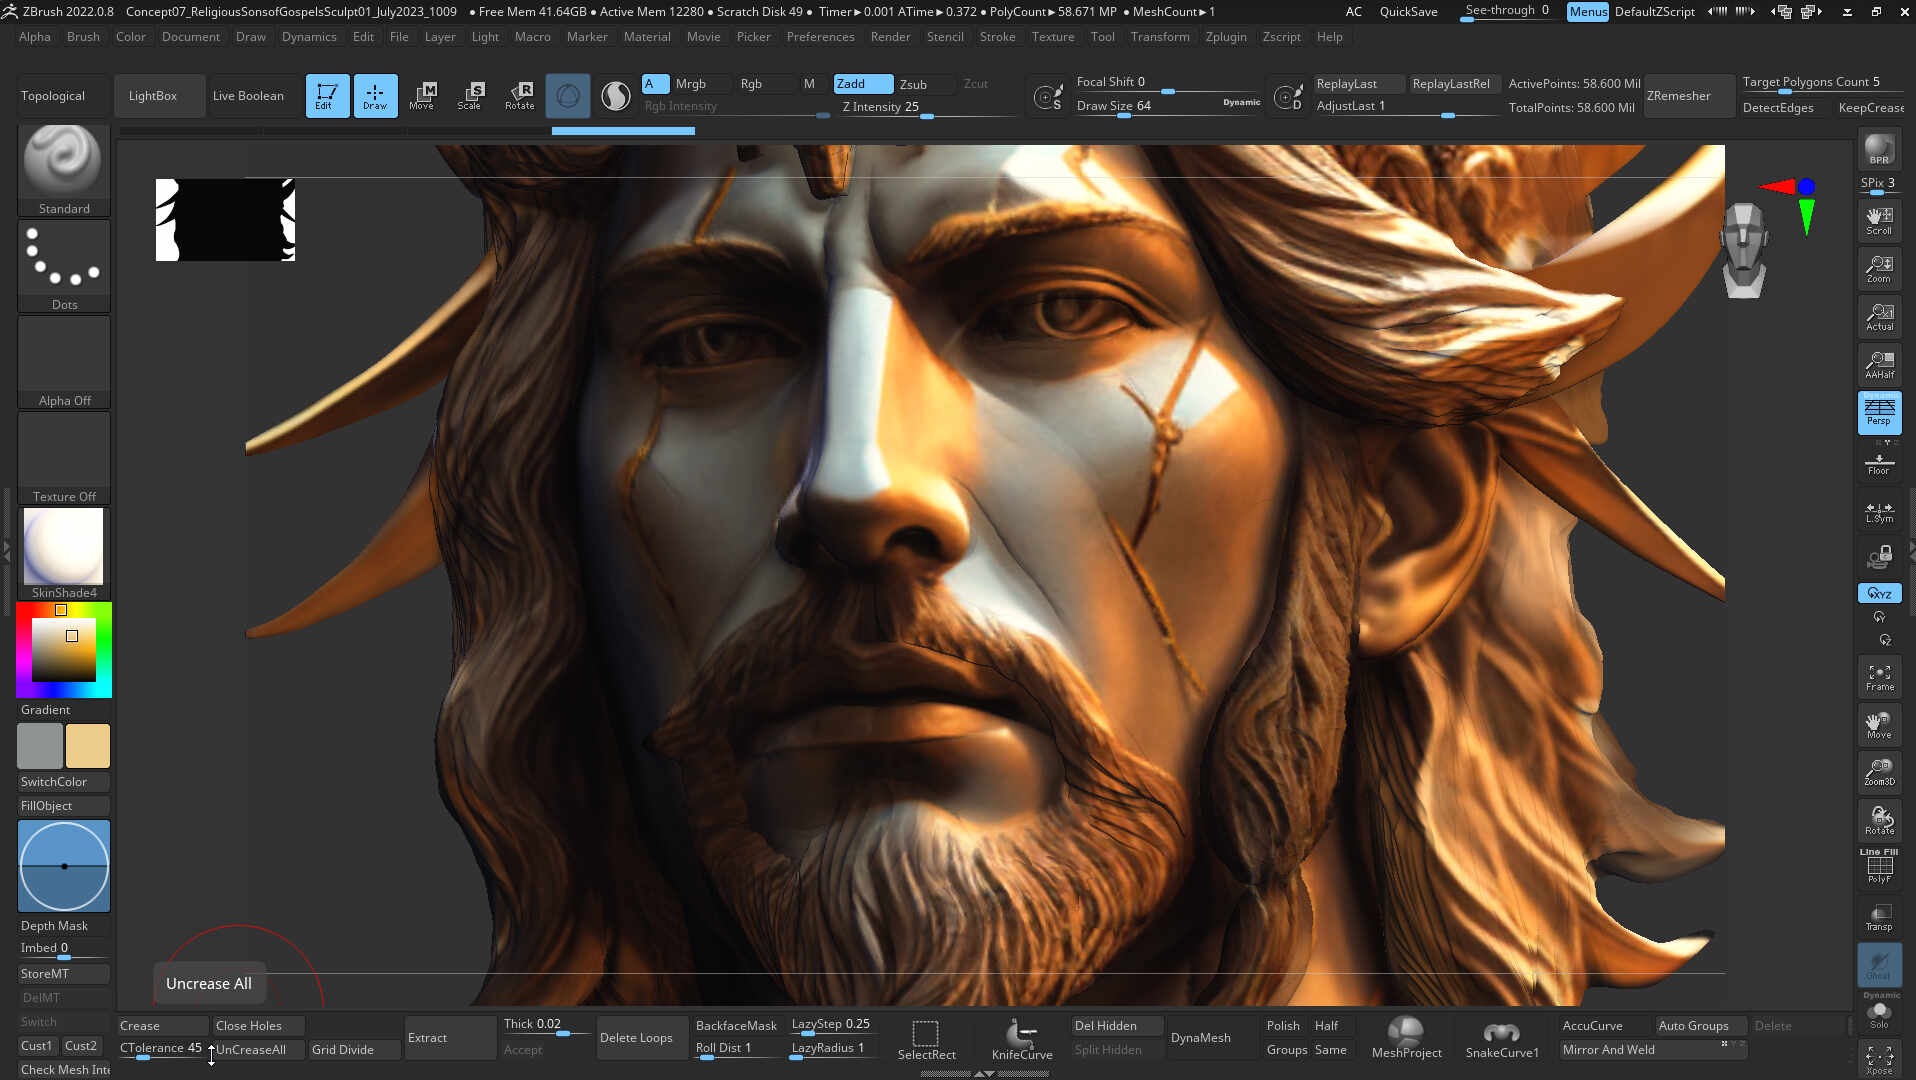Click the BPR render icon
1916x1080 pixels.
point(1879,150)
